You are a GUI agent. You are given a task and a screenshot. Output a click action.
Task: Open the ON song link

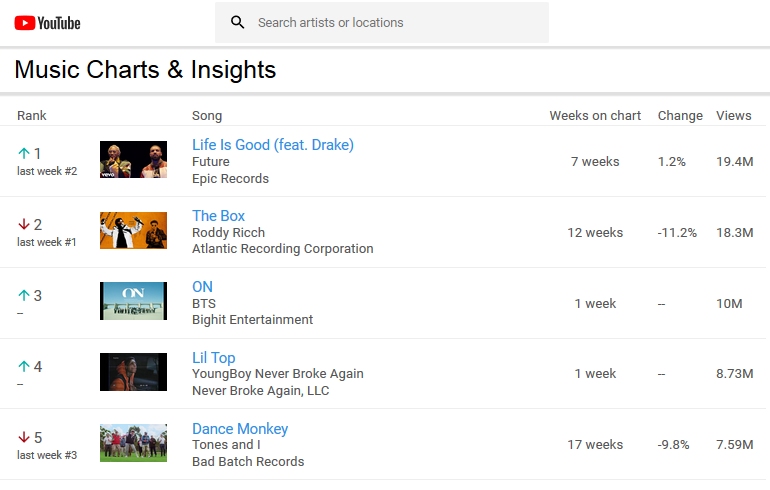[202, 287]
